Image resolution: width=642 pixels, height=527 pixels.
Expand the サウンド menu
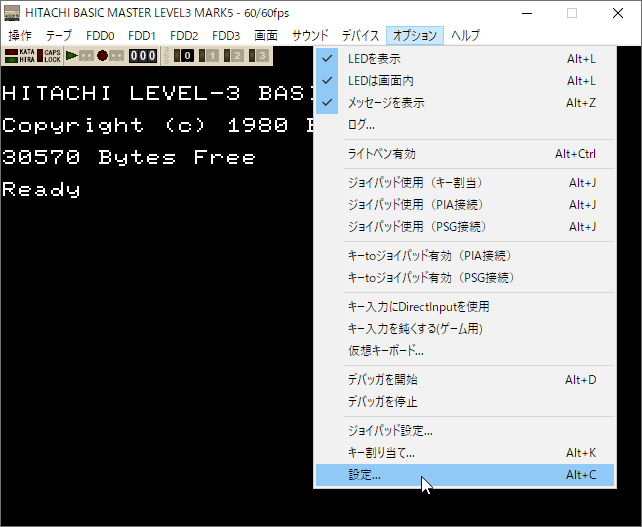pos(310,35)
